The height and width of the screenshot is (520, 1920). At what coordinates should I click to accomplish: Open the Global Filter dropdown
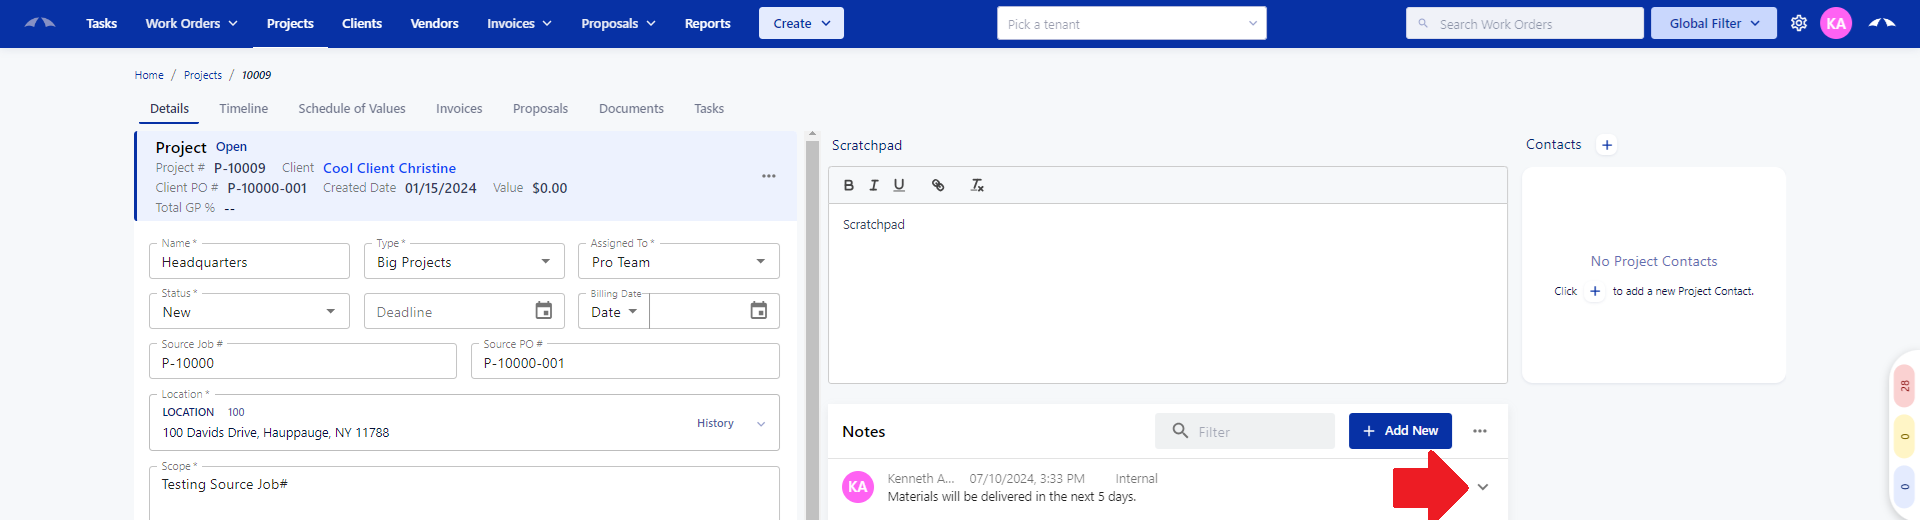point(1714,23)
